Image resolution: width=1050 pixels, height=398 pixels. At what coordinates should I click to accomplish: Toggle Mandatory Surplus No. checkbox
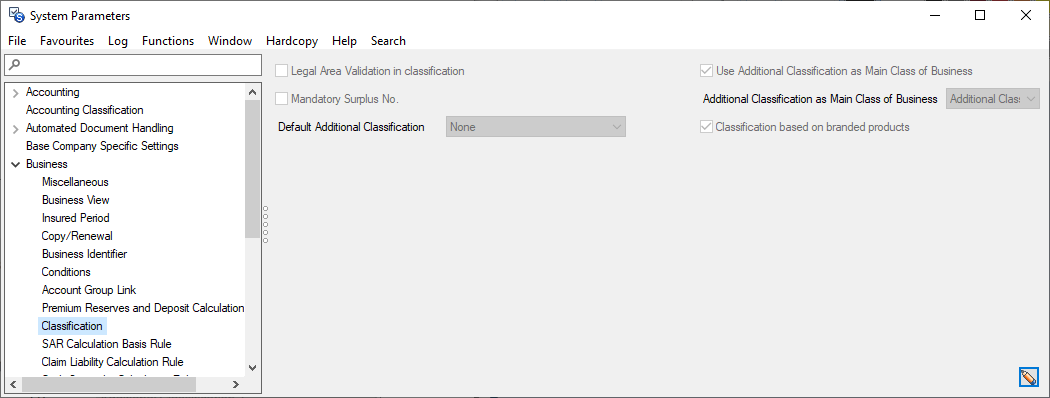pos(282,99)
